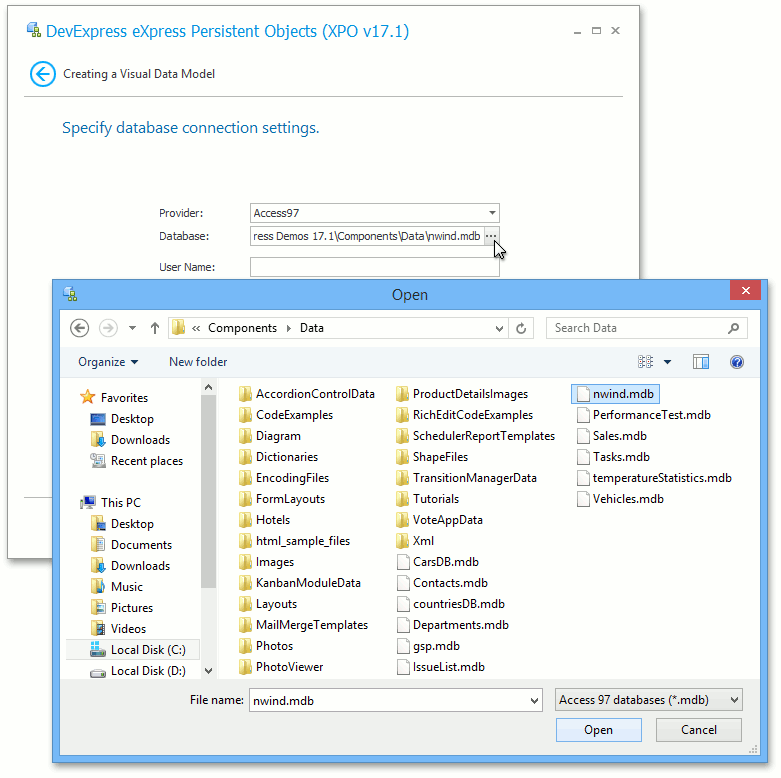Screen dimensions: 781x778
Task: Open the view options dropdown arrow
Action: (667, 362)
